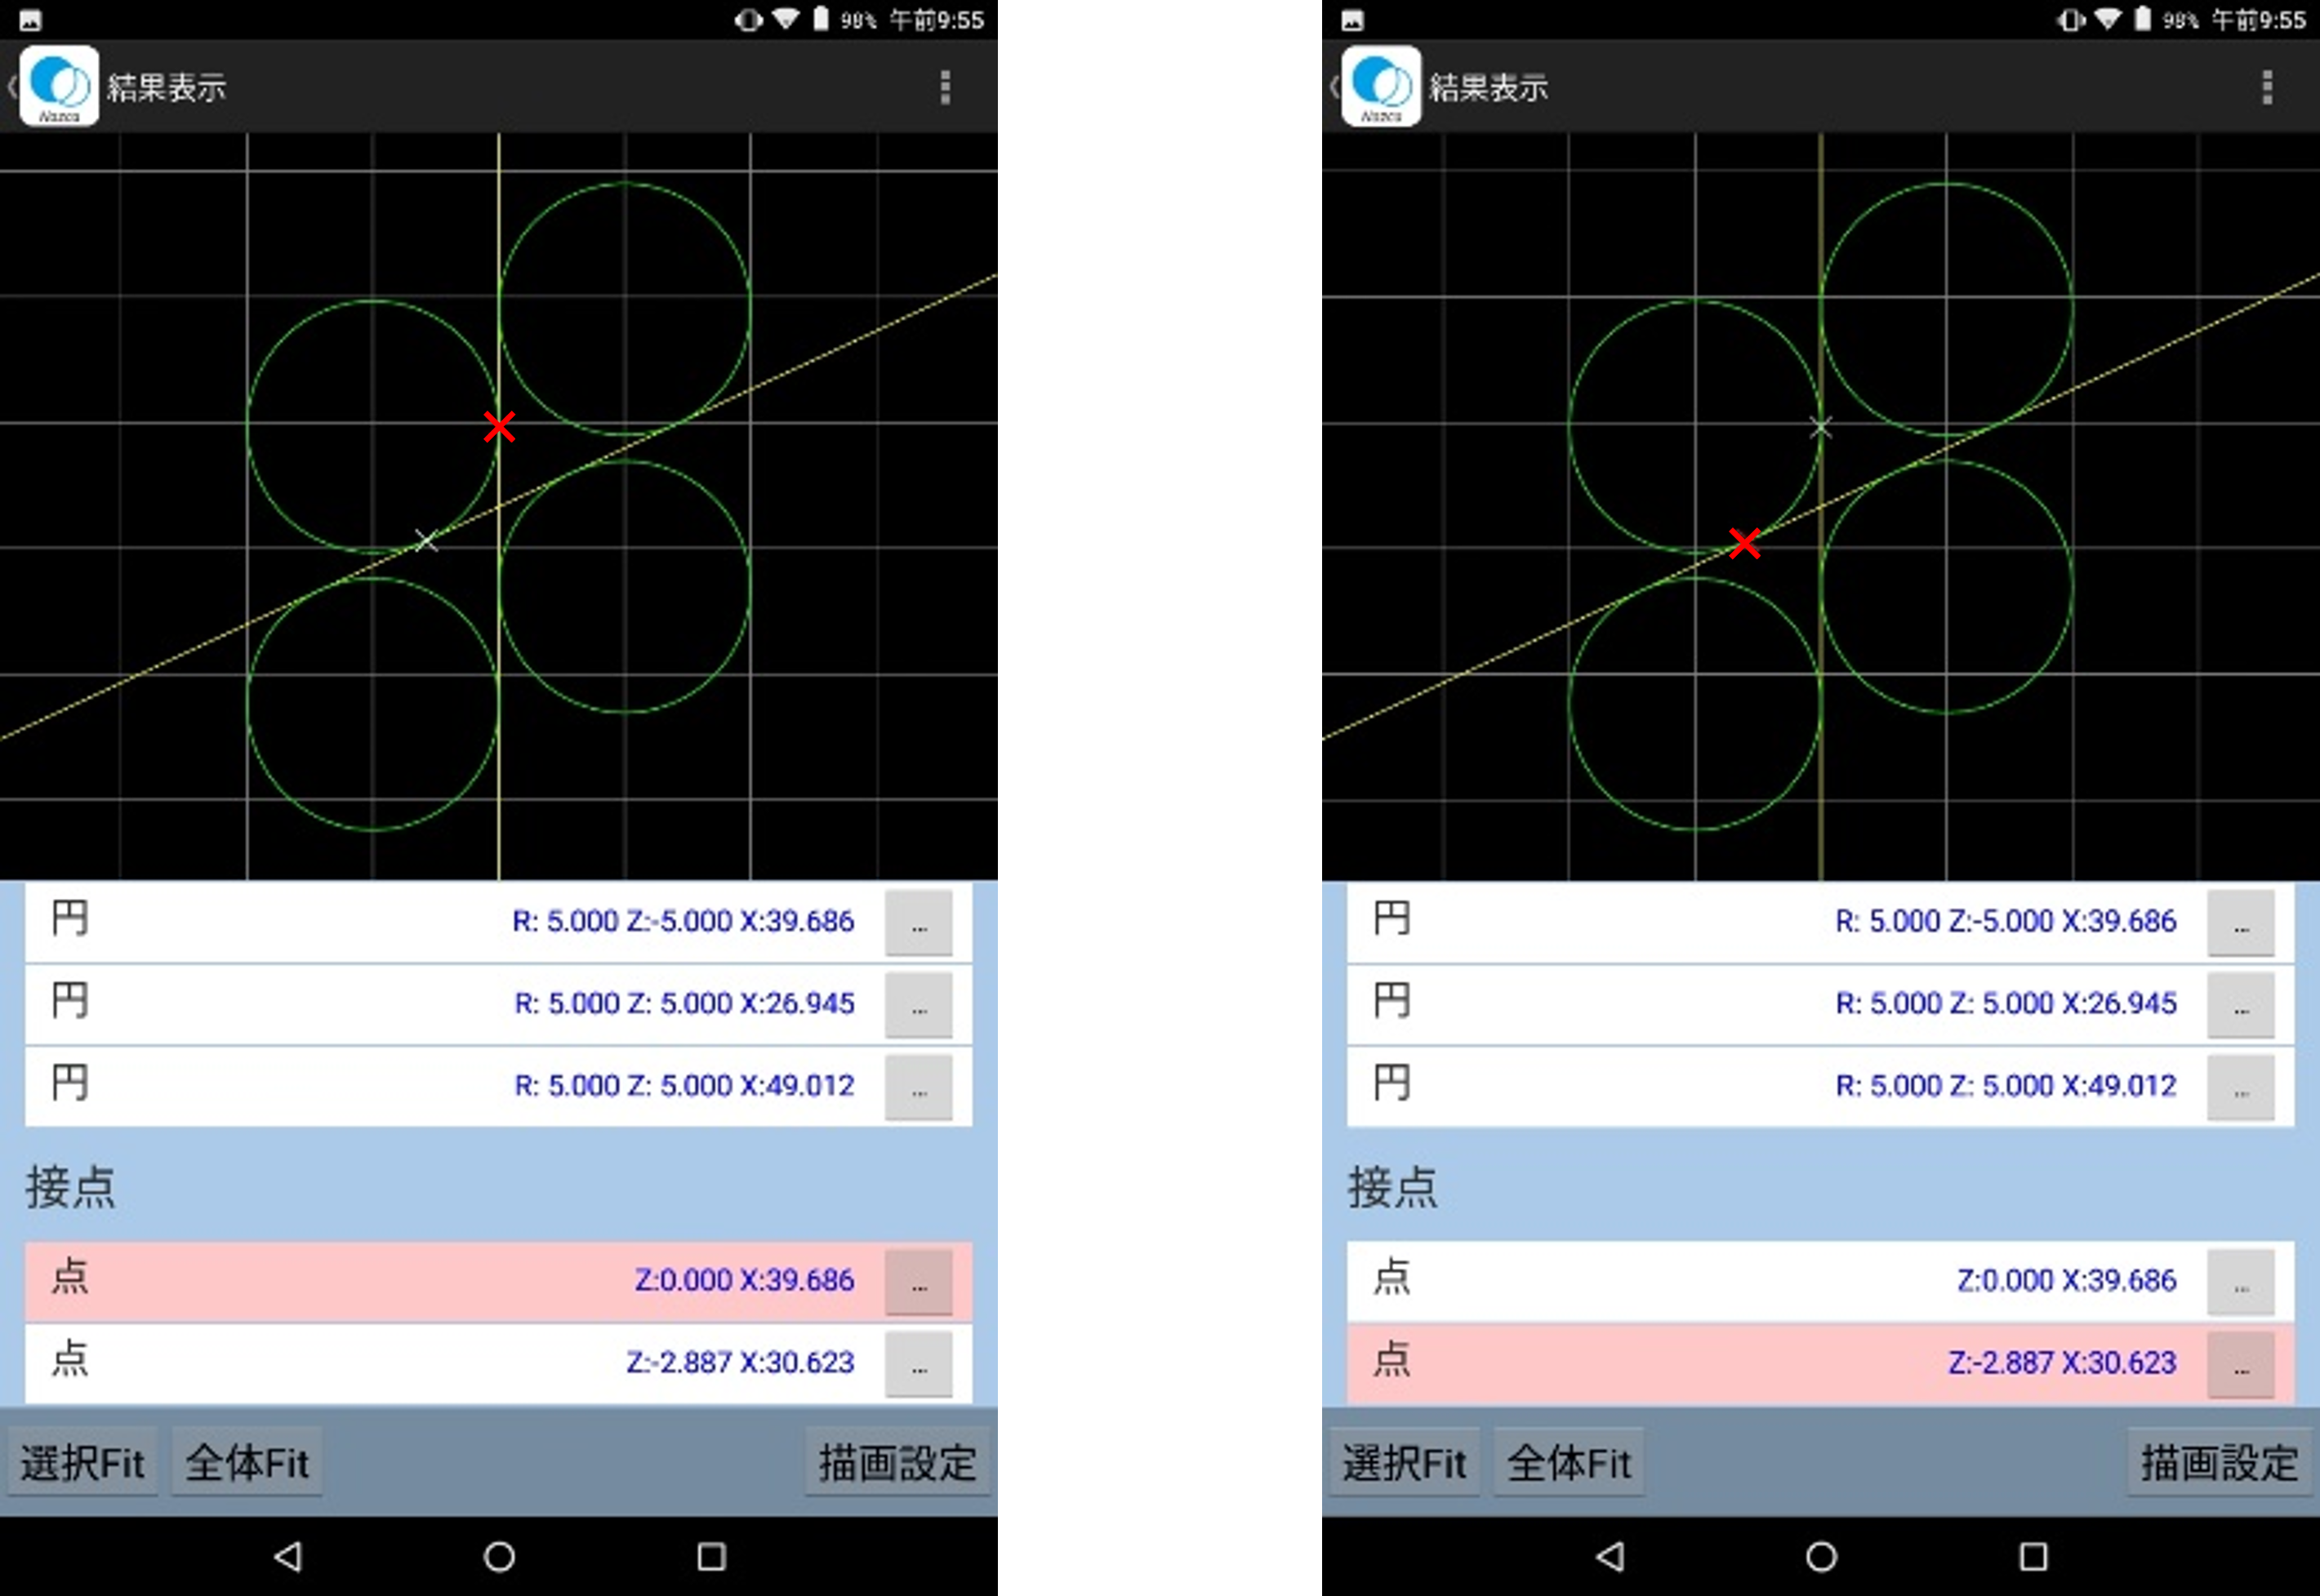The height and width of the screenshot is (1596, 2320).
Task: Open the overflow menu in left screen
Action: point(945,87)
